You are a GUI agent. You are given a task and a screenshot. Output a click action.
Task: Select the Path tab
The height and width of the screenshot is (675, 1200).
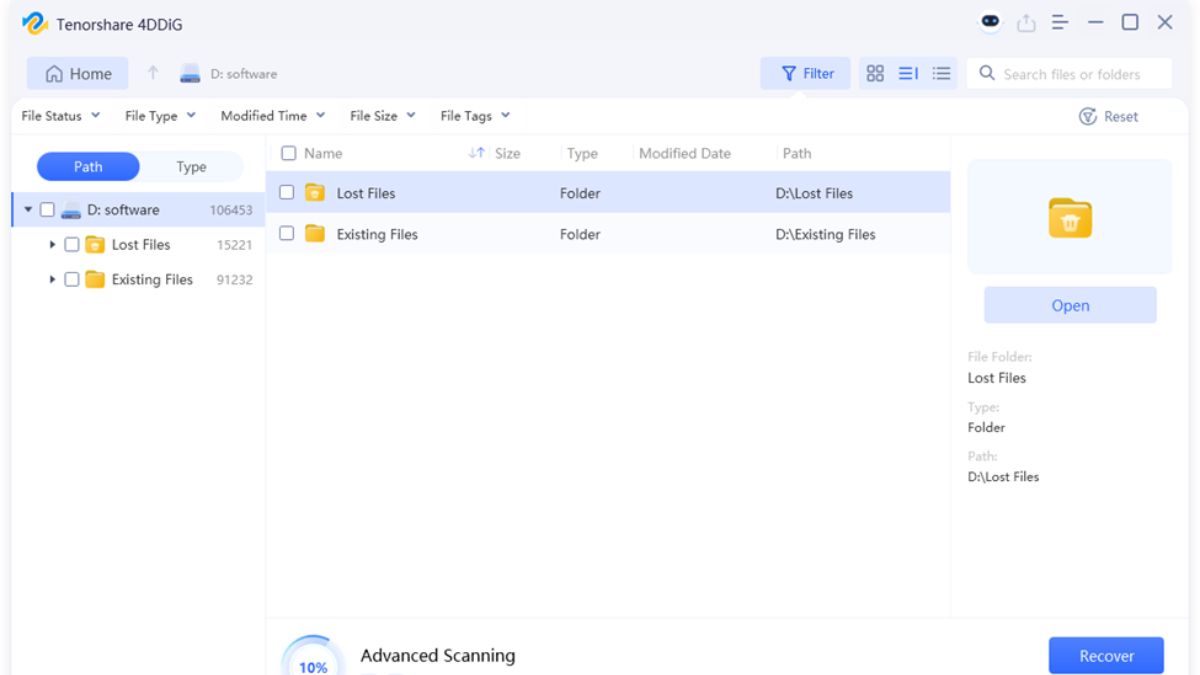pos(88,167)
